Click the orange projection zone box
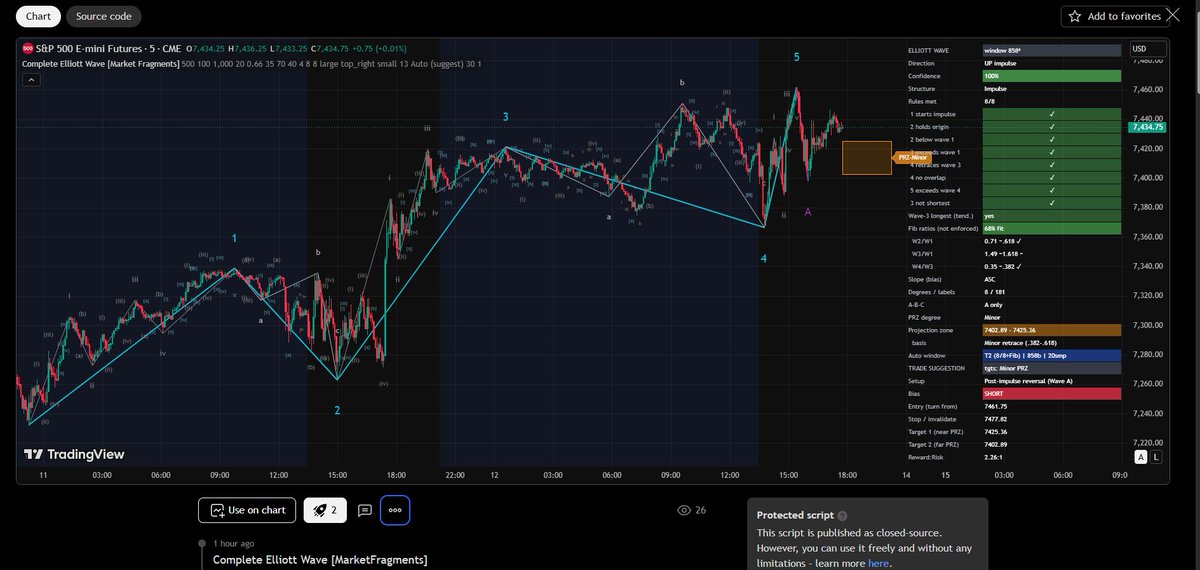Viewport: 1200px width, 570px height. [866, 158]
